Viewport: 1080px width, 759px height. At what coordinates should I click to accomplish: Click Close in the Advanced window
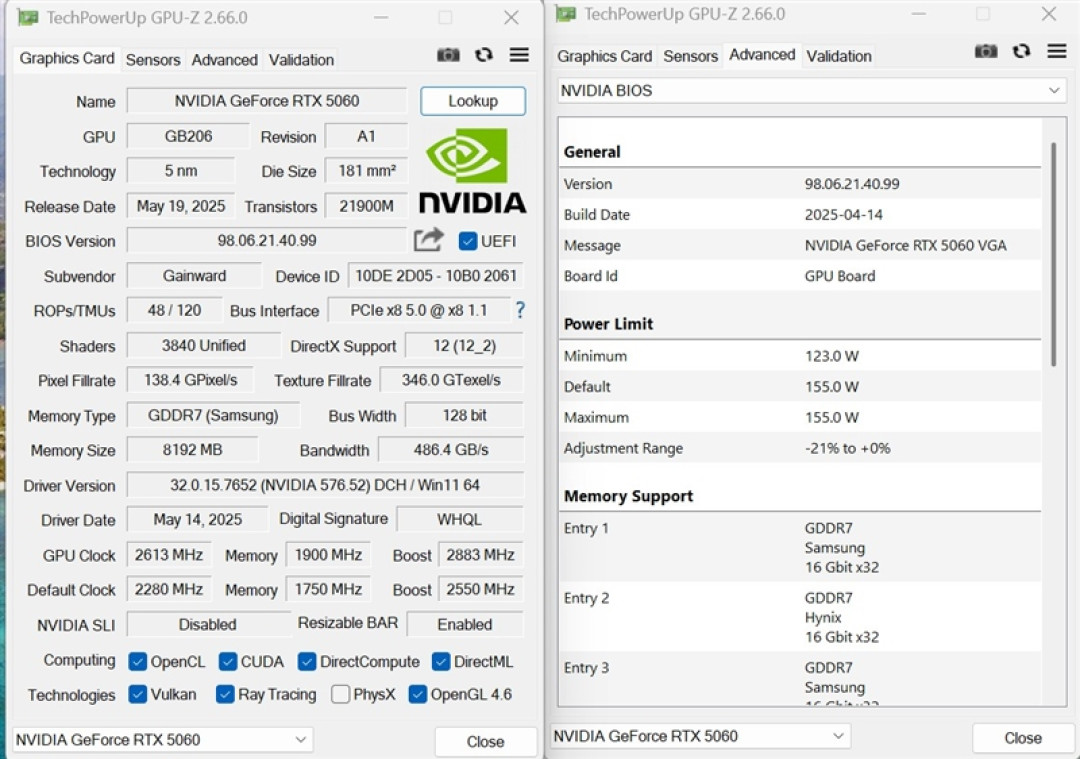(1022, 737)
